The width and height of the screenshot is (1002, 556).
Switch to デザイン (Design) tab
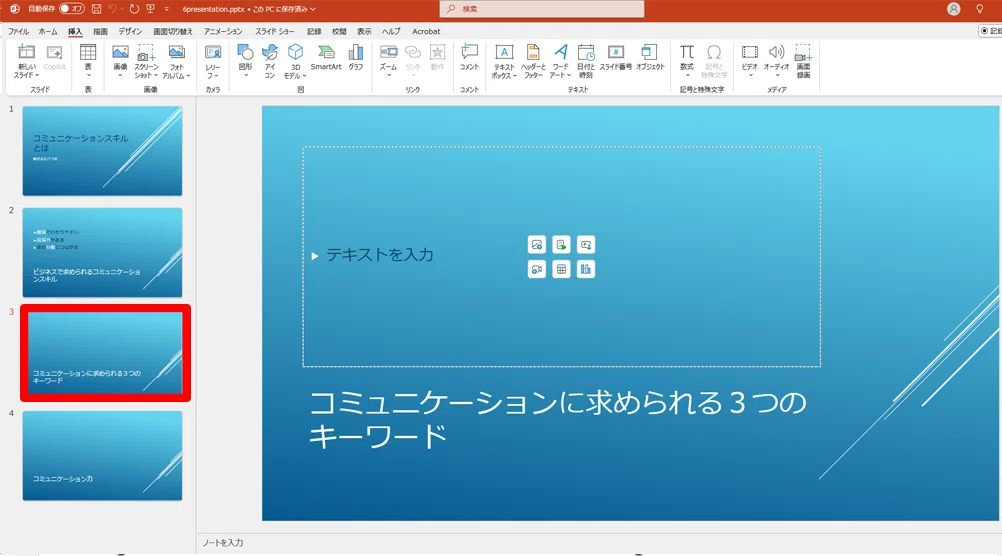(130, 31)
